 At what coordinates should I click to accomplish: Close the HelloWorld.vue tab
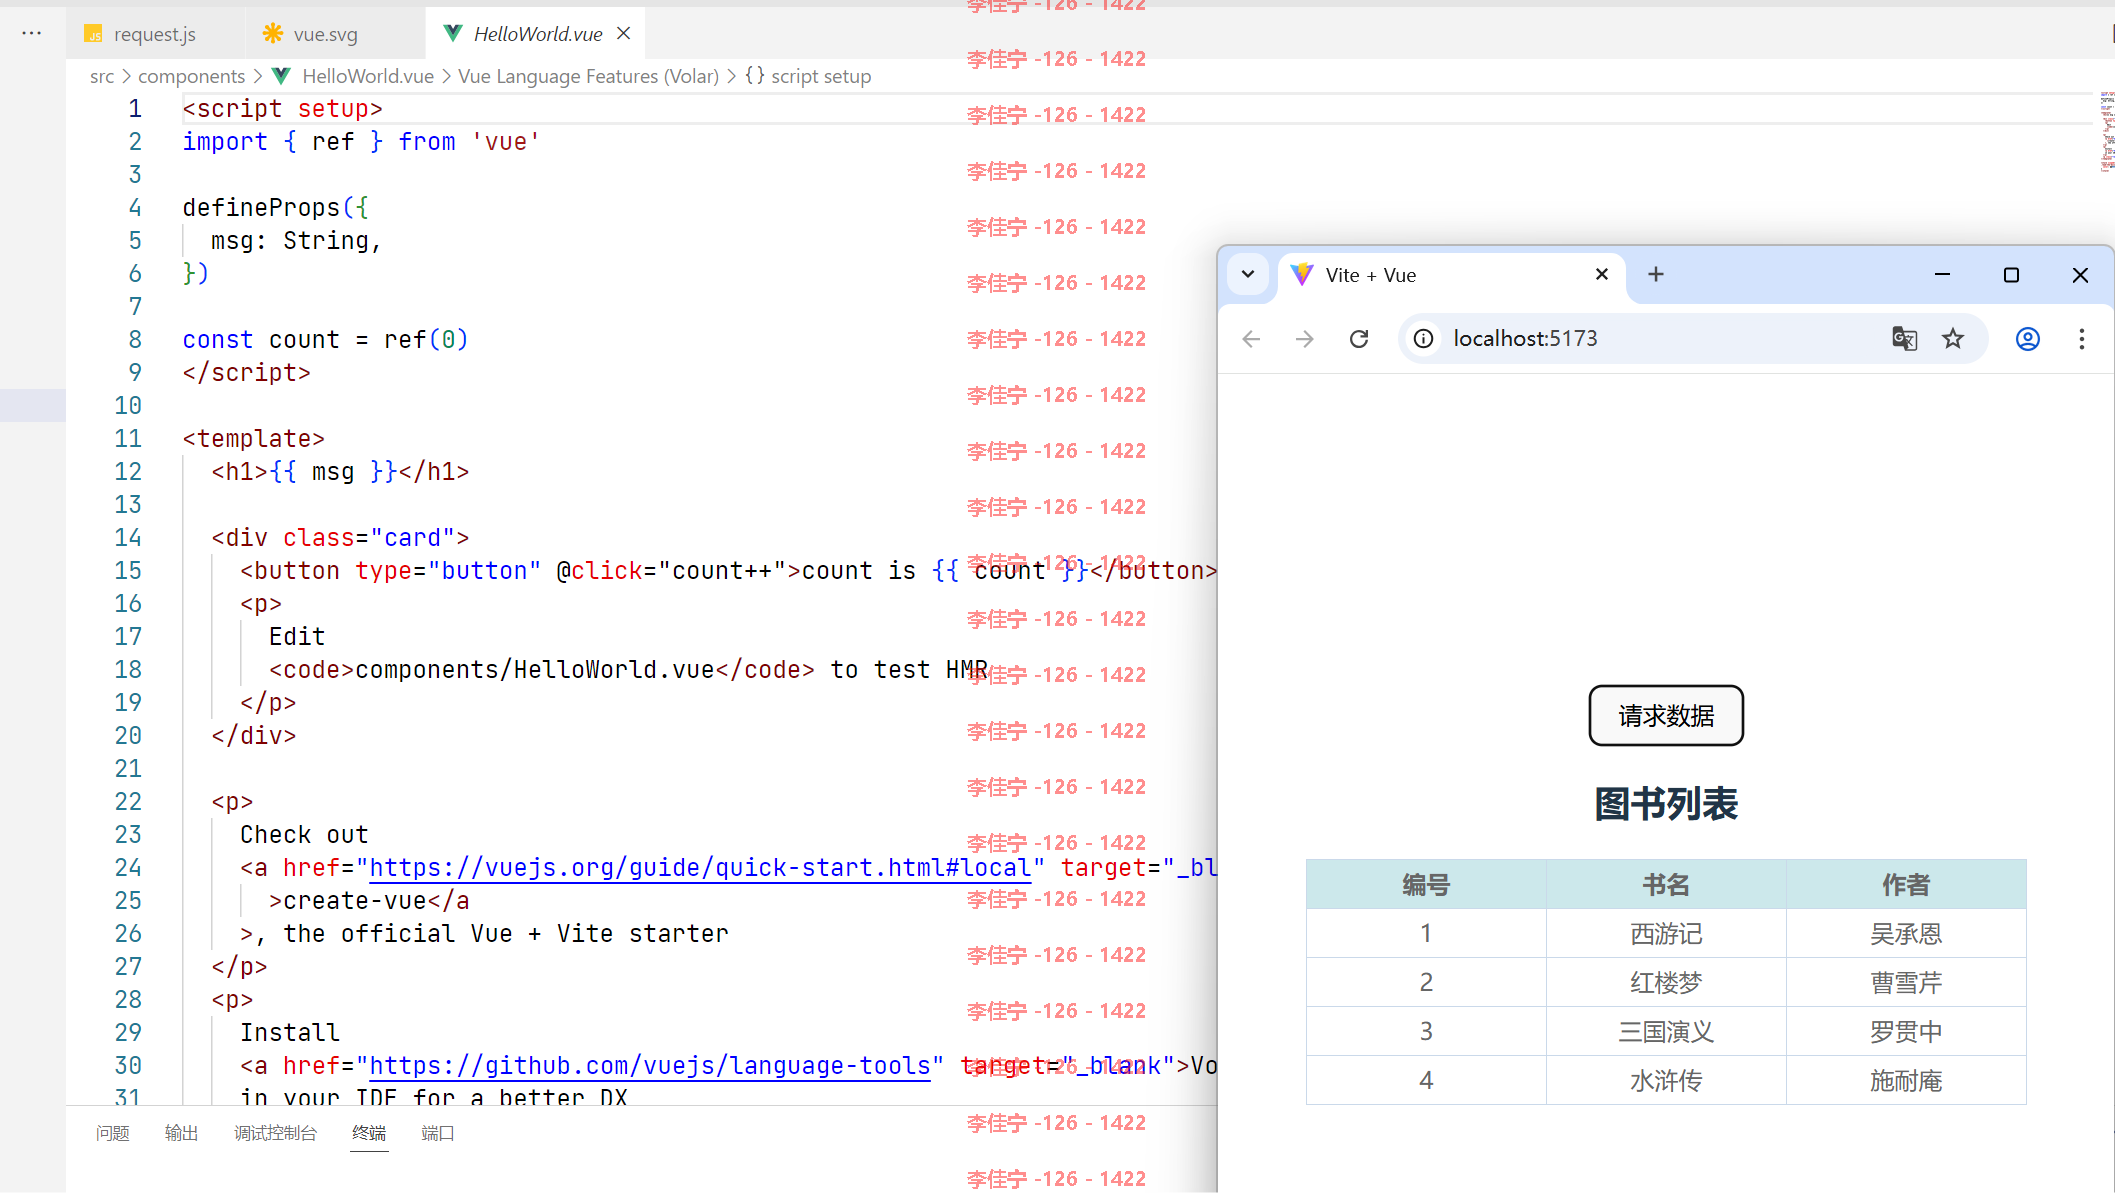624,33
